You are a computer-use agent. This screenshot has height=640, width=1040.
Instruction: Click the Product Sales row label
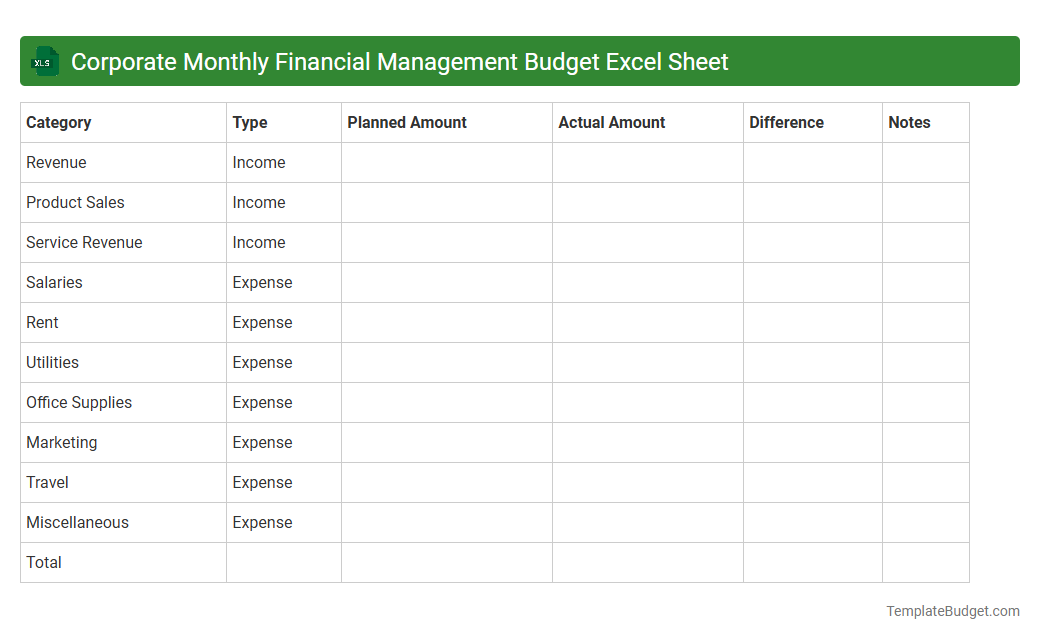click(x=75, y=202)
